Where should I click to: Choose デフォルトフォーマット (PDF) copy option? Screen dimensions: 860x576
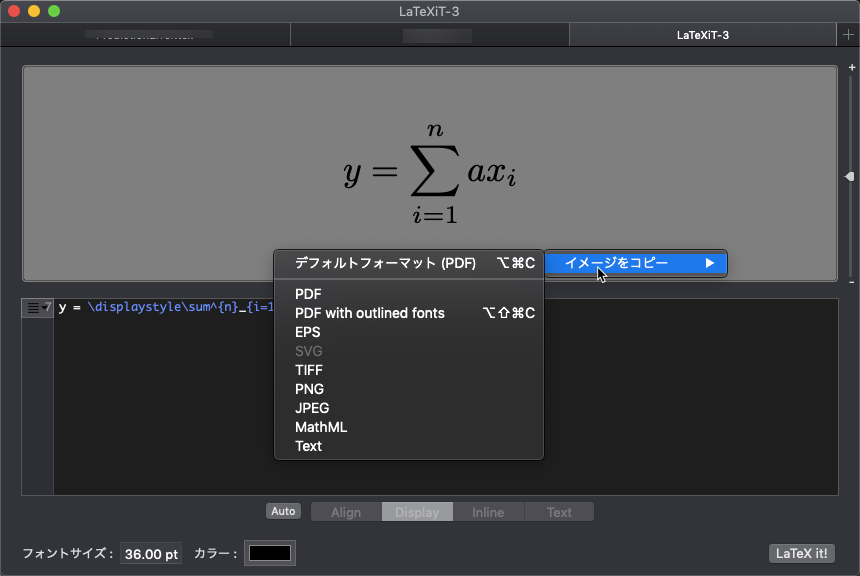click(409, 263)
